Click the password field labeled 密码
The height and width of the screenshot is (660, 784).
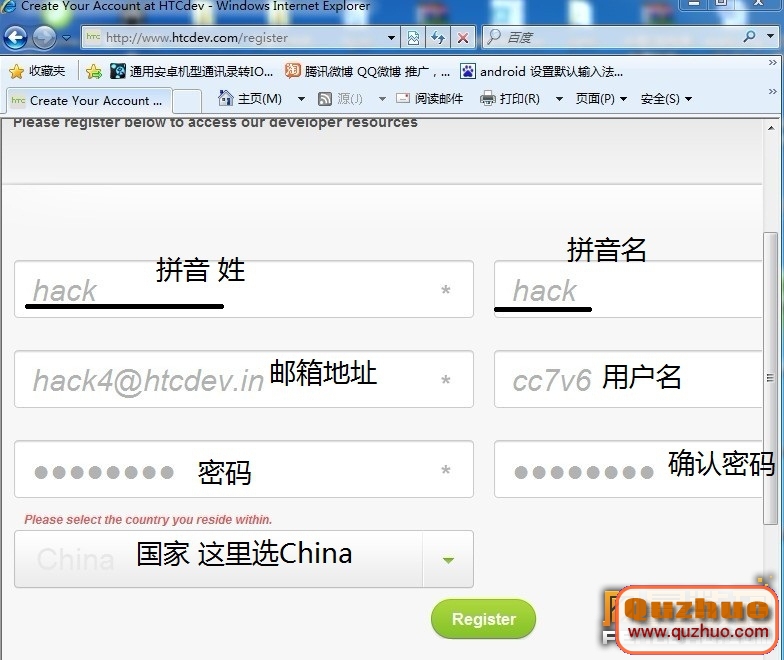244,469
